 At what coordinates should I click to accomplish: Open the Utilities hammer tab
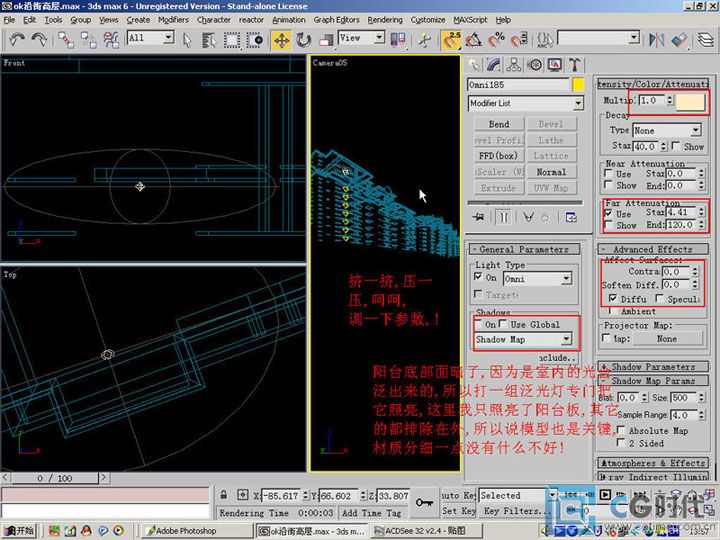pos(574,65)
